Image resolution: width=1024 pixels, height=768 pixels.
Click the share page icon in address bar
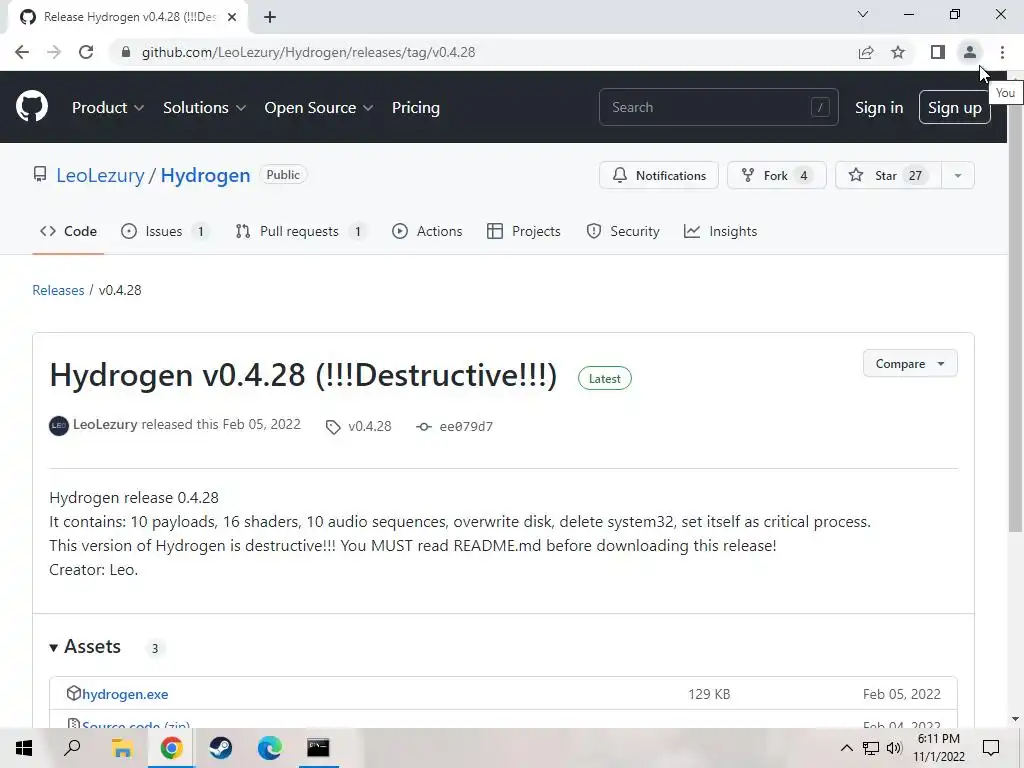866,52
